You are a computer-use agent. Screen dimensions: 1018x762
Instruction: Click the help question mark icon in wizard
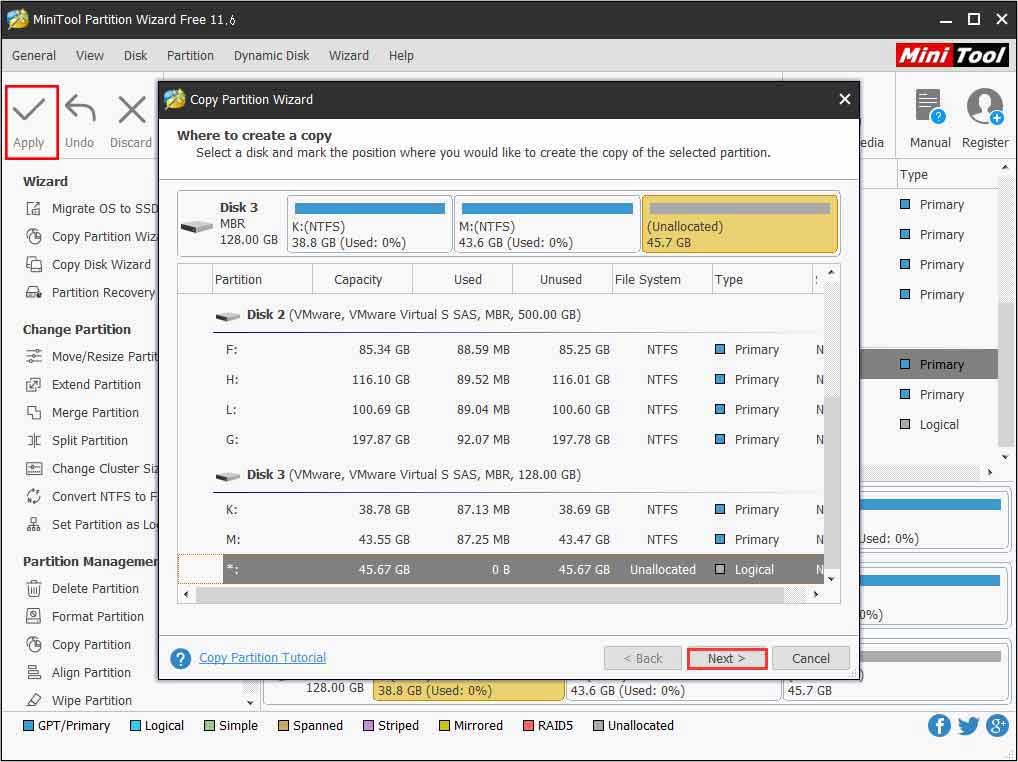click(180, 658)
